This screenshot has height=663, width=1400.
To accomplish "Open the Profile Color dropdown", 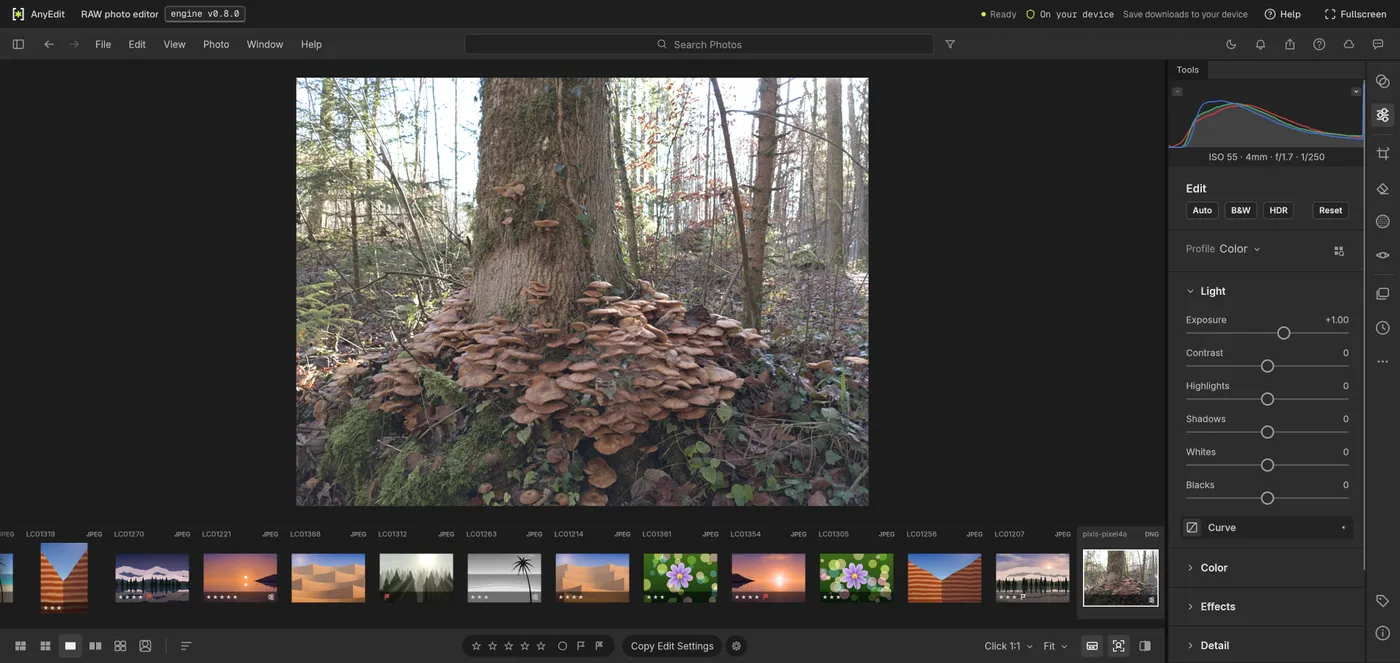I will [x=1240, y=249].
